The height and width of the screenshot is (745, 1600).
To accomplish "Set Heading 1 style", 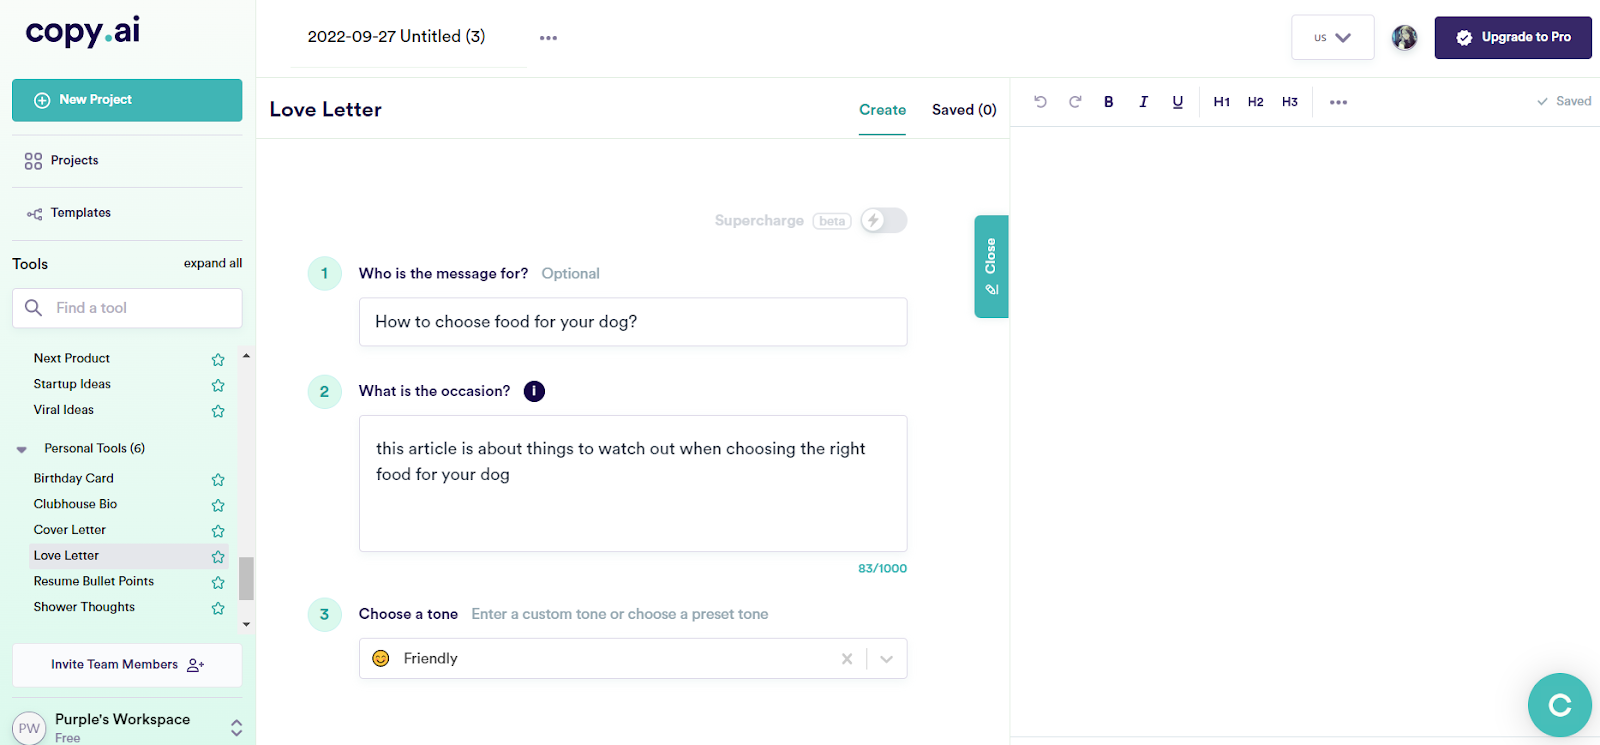I will [1222, 102].
